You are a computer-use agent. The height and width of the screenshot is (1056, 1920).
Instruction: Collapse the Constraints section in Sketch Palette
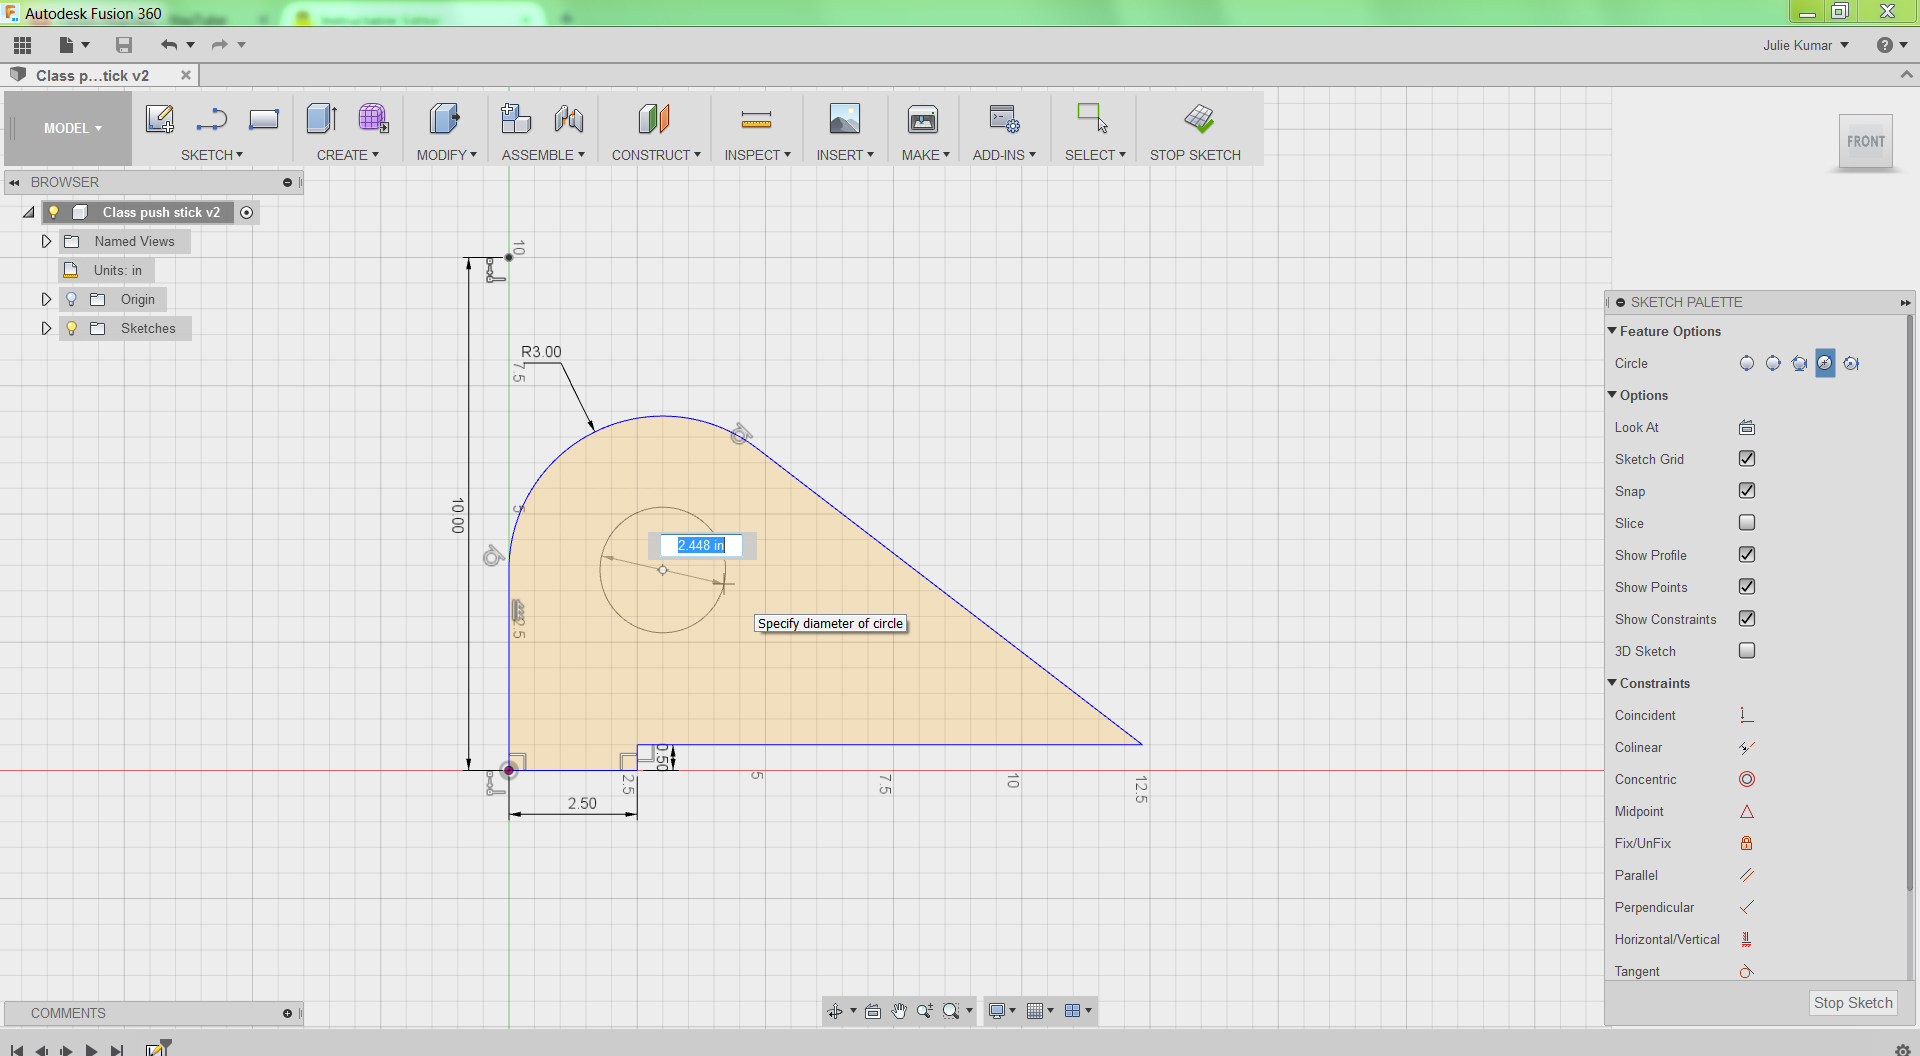click(x=1612, y=683)
